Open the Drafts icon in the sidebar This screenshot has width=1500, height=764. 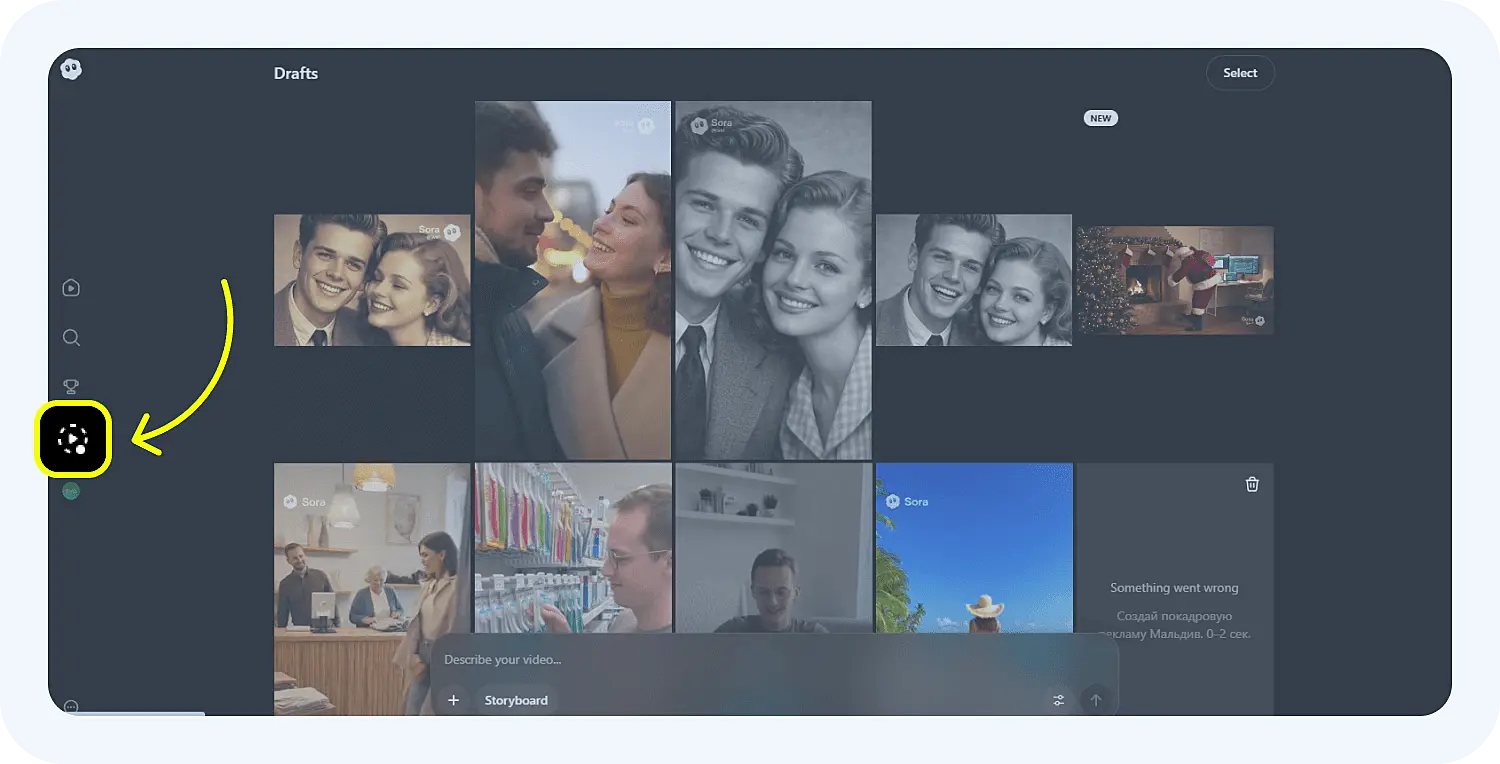coord(73,438)
